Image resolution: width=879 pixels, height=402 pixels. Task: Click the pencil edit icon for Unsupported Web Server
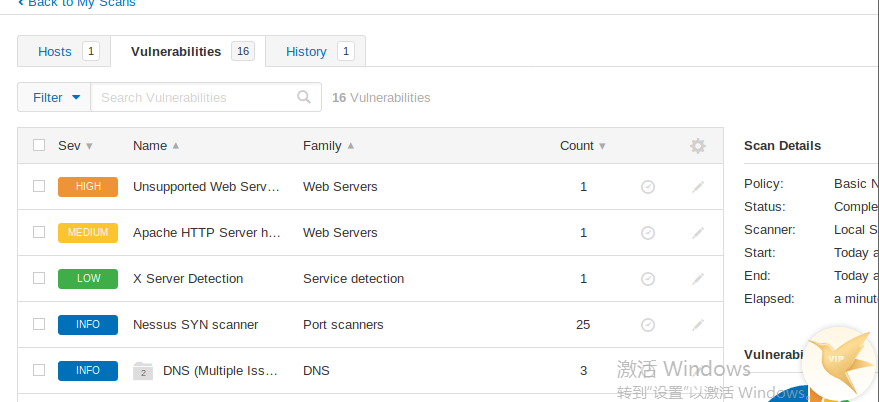(x=698, y=187)
